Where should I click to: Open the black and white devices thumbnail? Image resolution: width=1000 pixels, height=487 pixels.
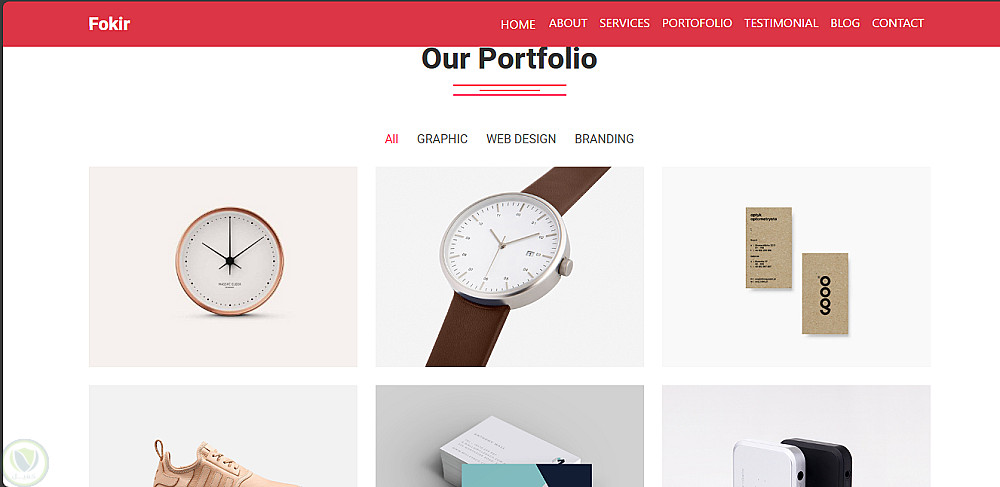point(796,436)
